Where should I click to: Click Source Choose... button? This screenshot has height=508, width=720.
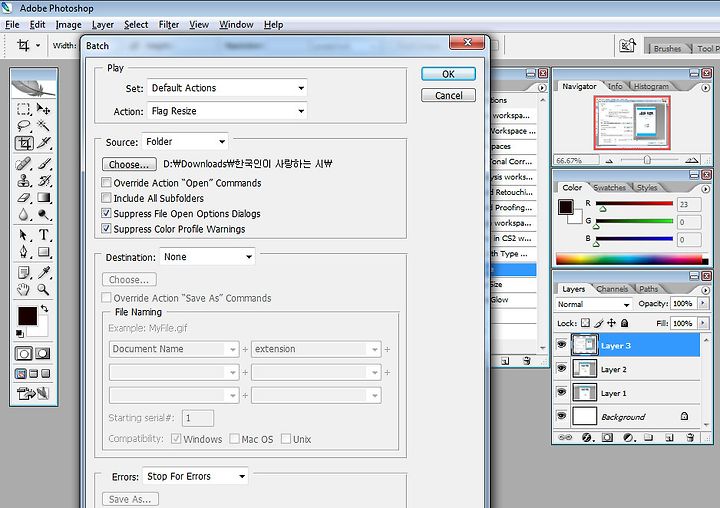point(129,164)
